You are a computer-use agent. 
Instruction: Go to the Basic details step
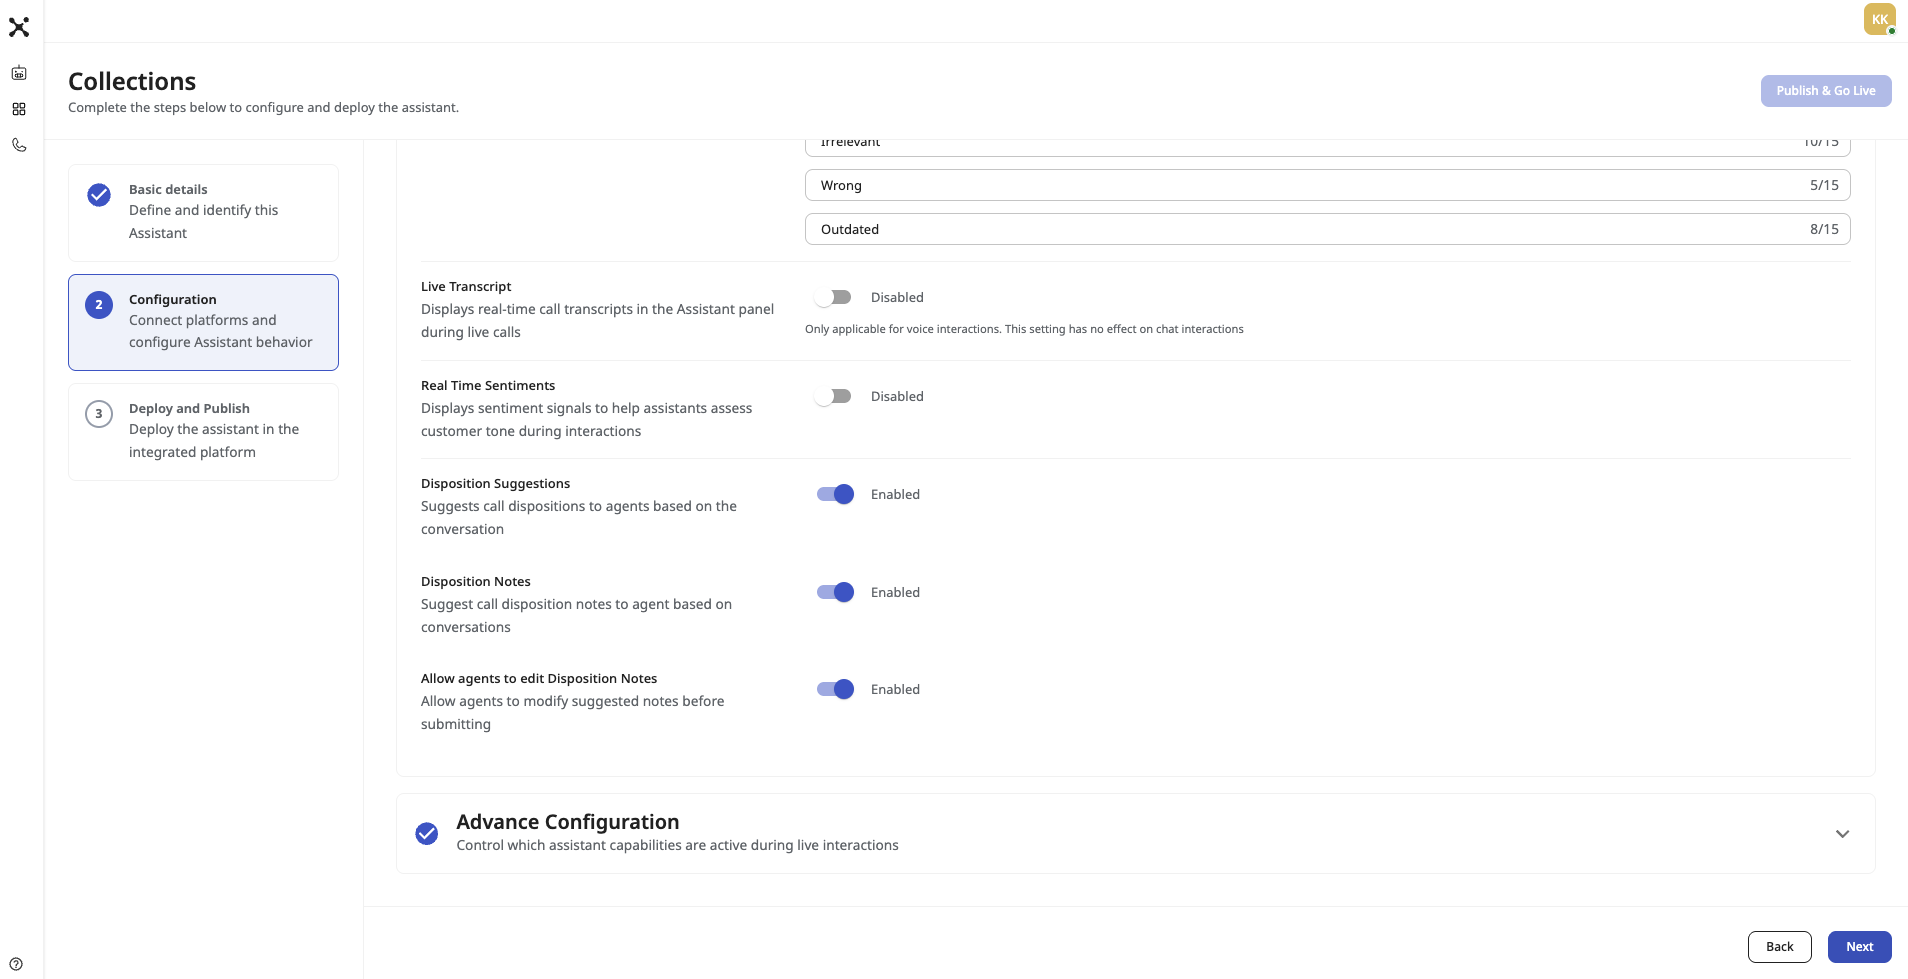click(203, 213)
